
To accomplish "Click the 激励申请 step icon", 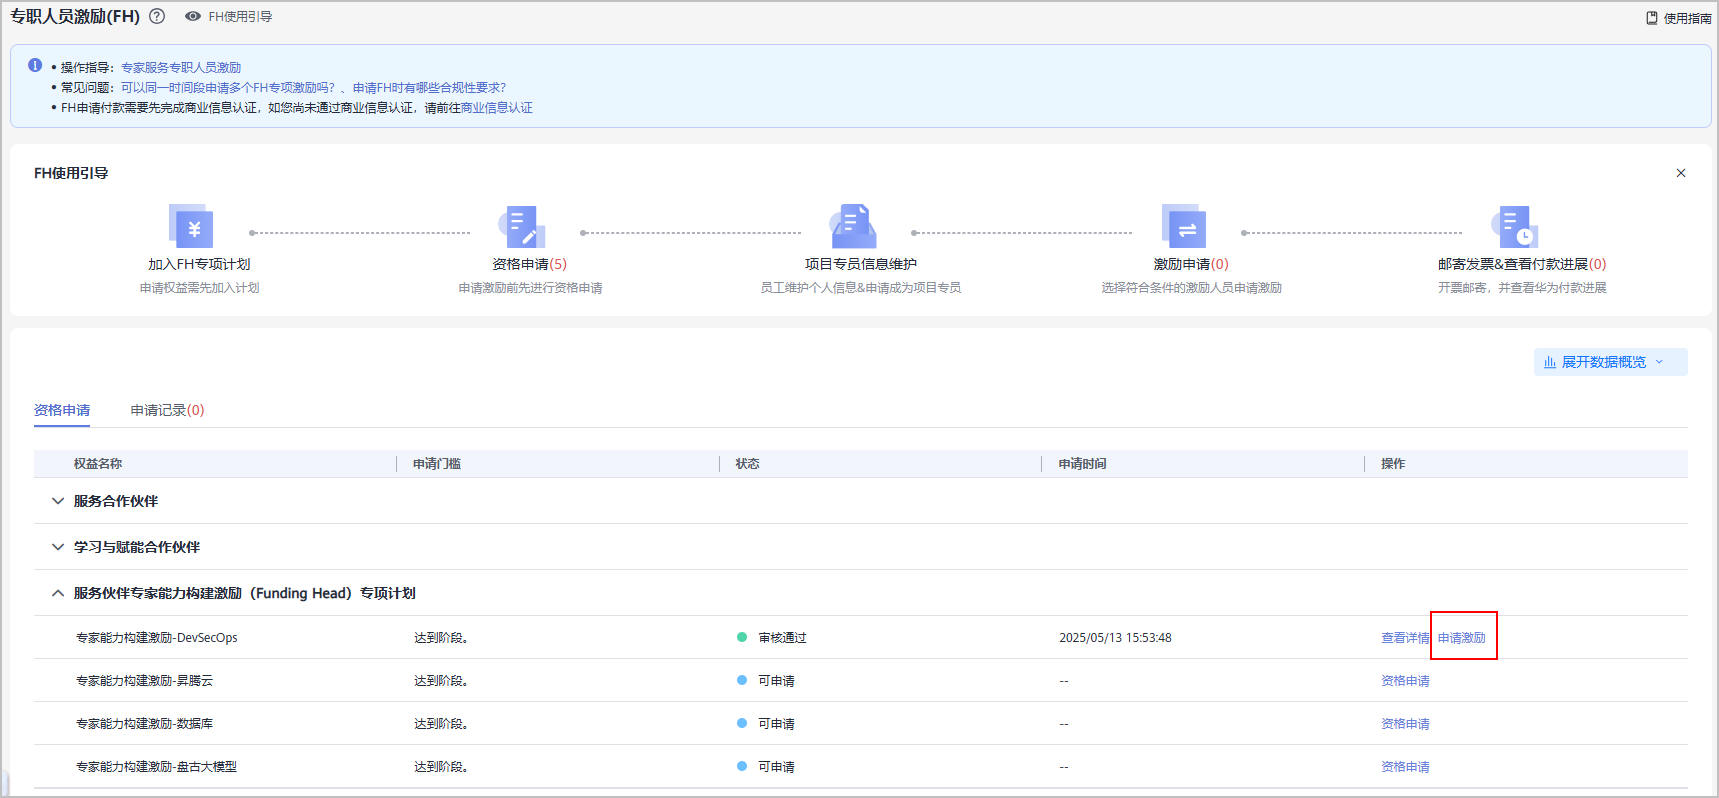I will click(1184, 226).
